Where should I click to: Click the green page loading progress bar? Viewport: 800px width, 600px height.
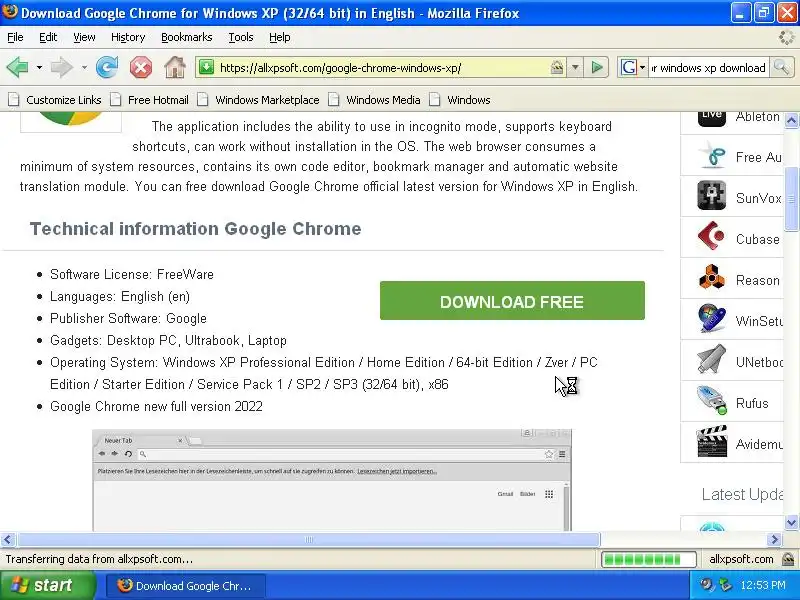tap(648, 559)
